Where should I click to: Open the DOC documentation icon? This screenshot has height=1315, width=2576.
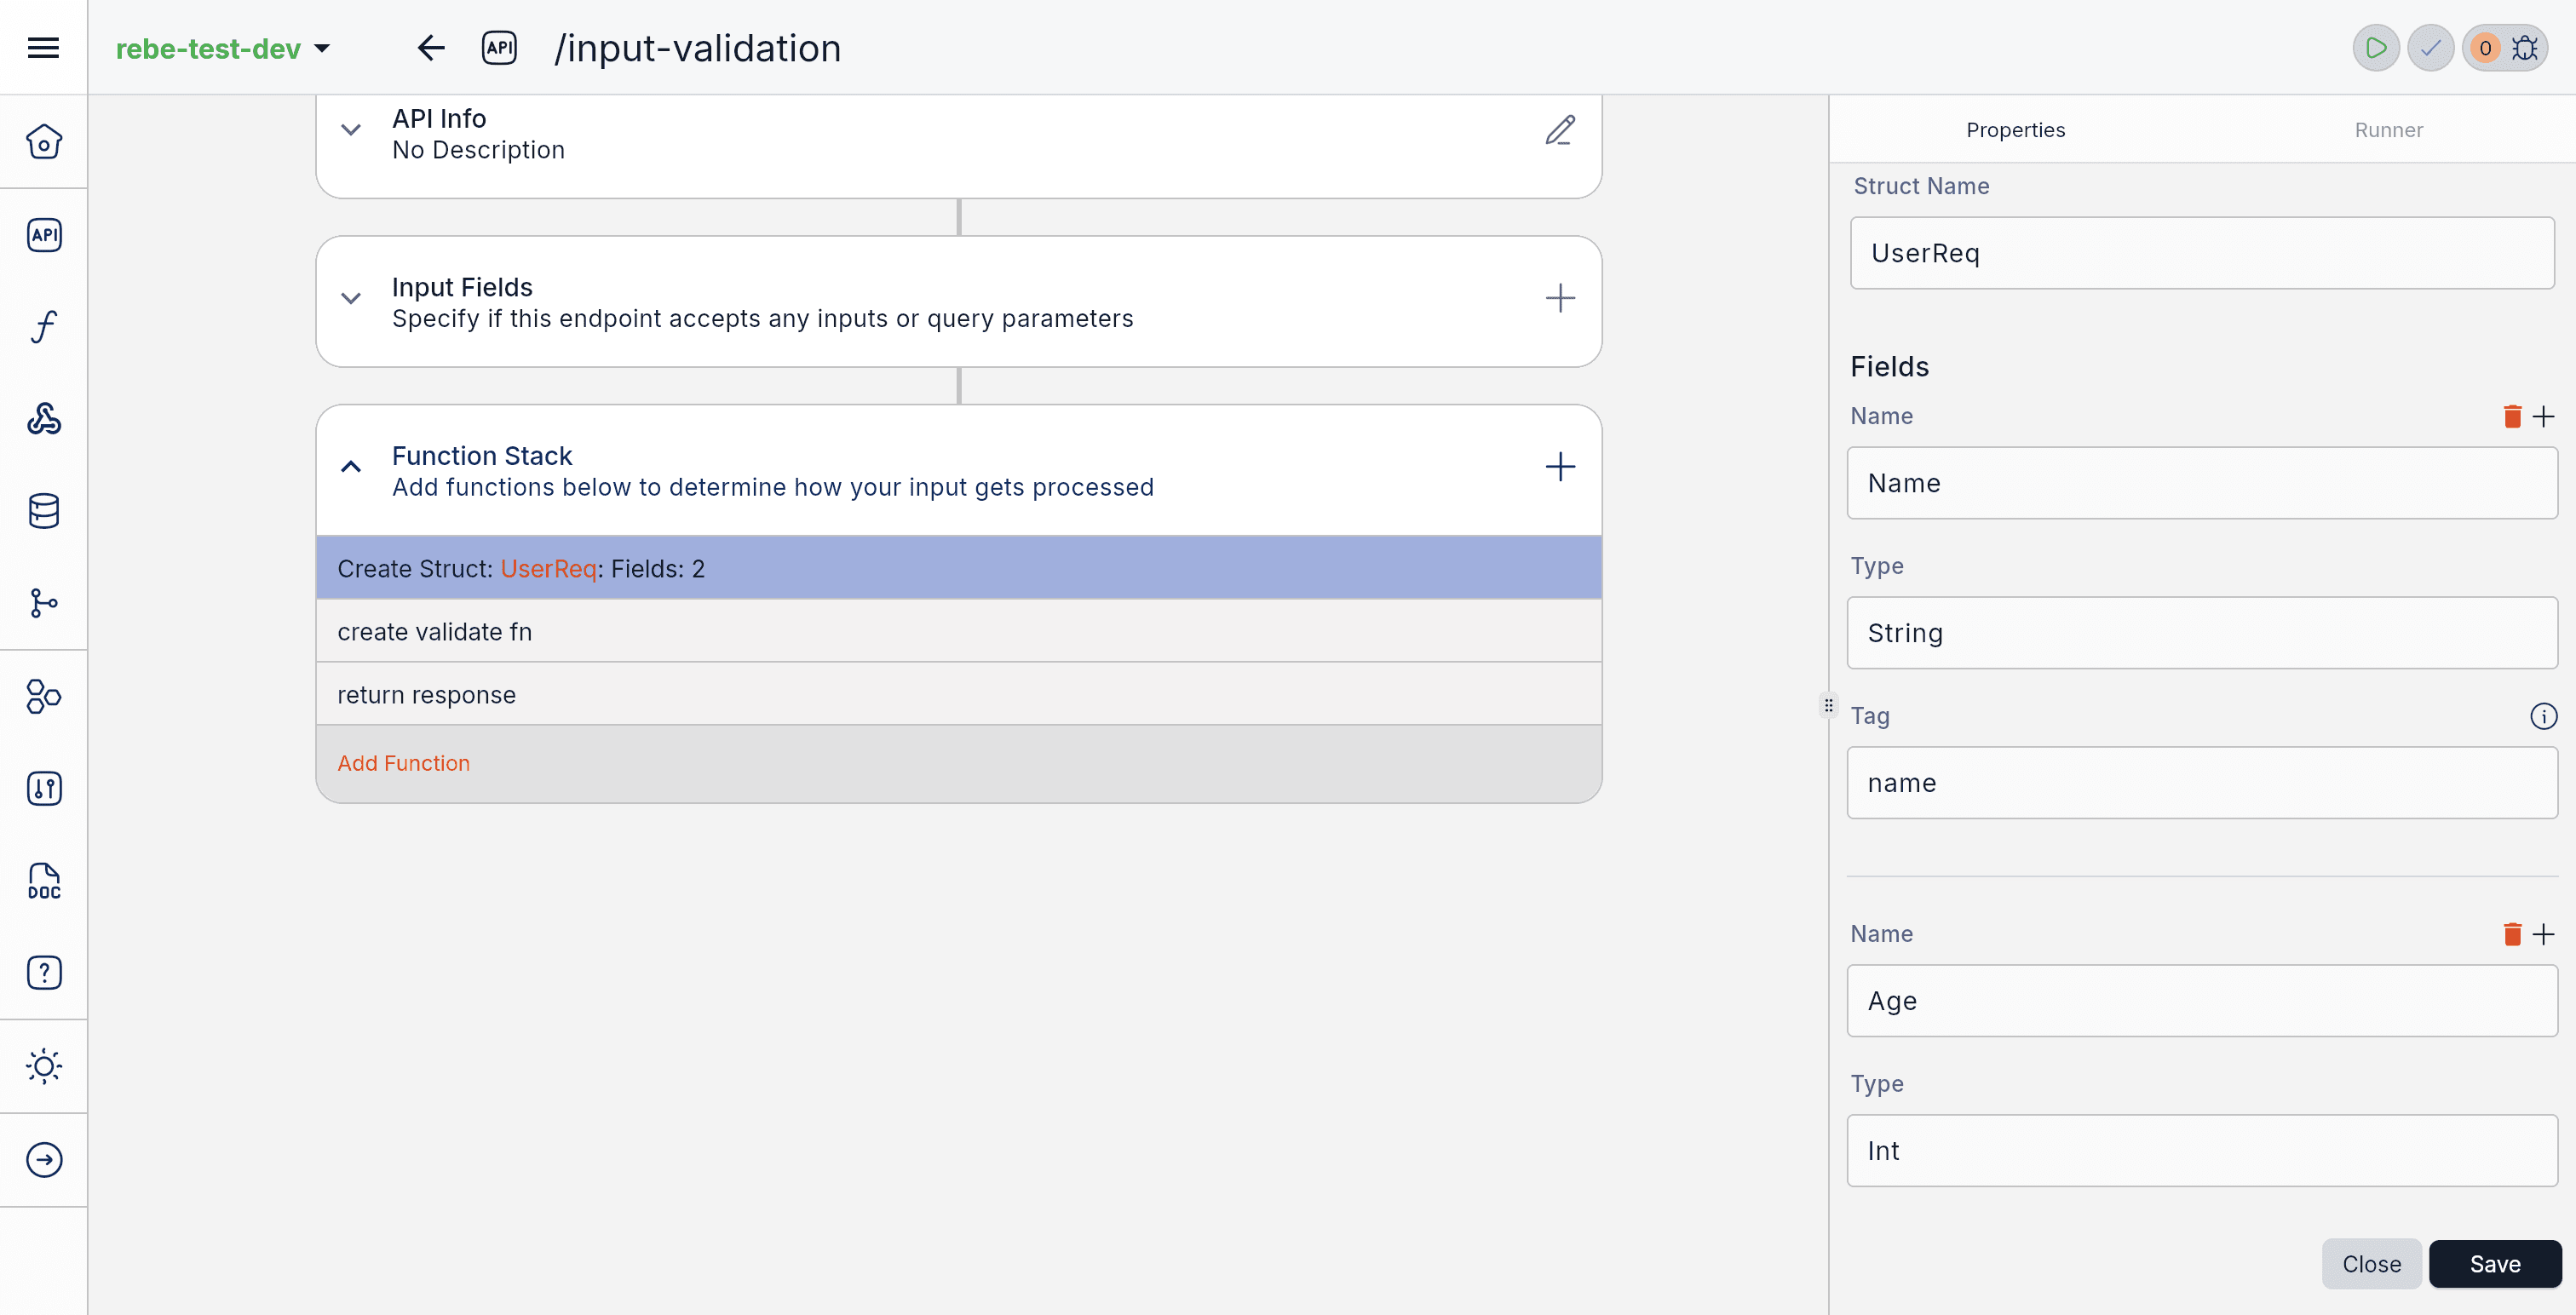click(44, 880)
